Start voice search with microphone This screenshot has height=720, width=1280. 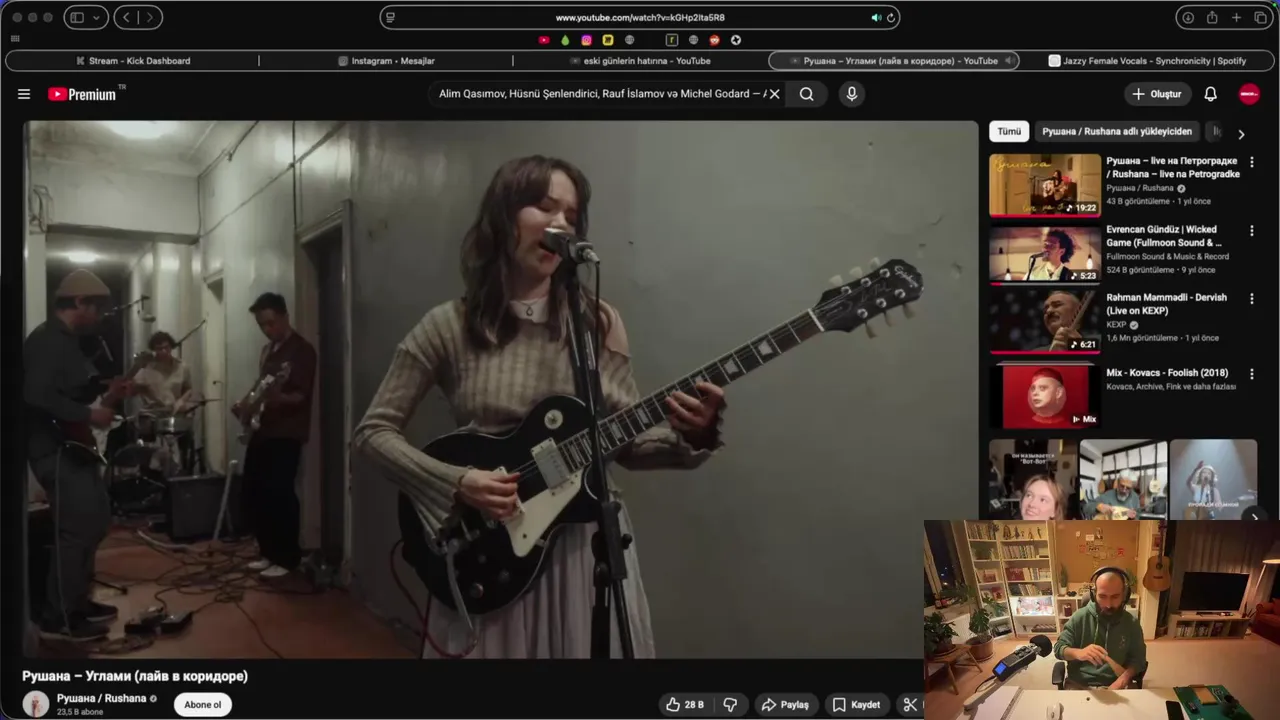point(852,94)
